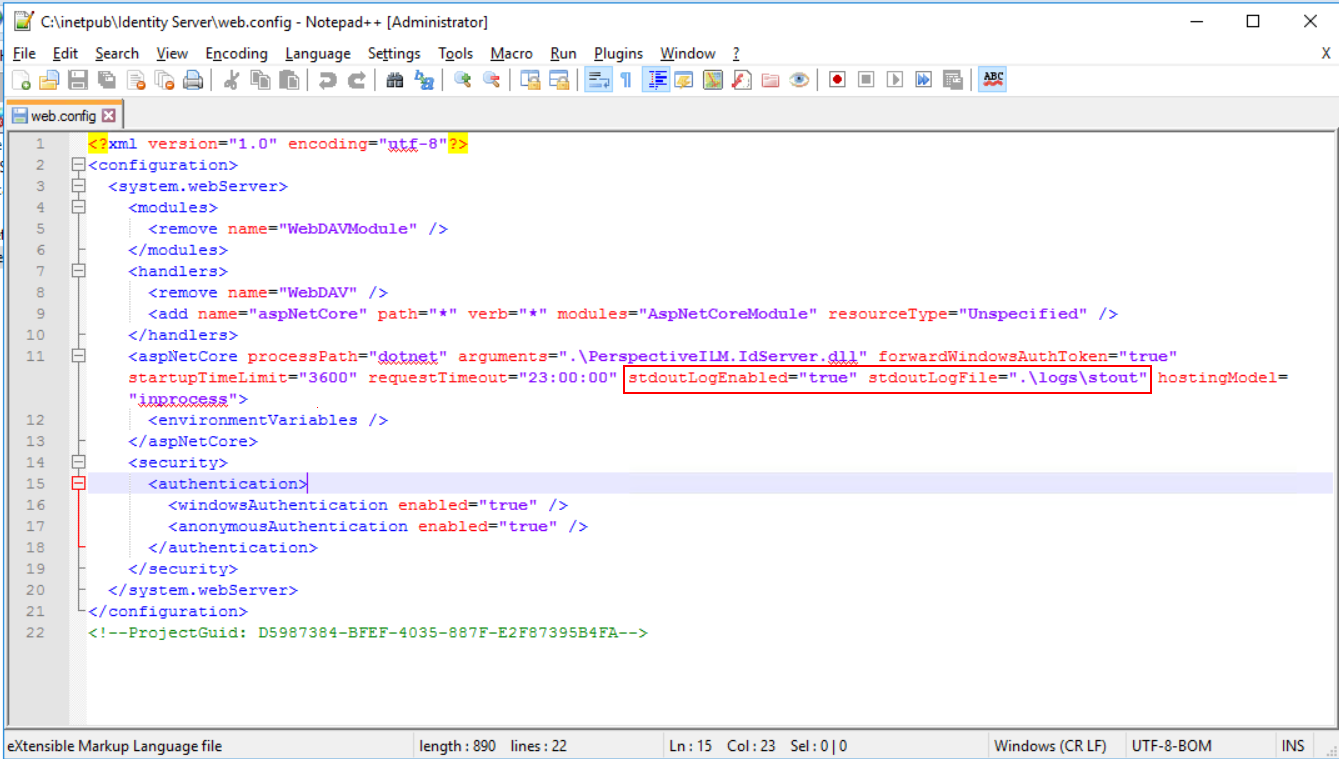Open the Plugins menu
Viewport: 1339px width, 759px height.
(618, 53)
